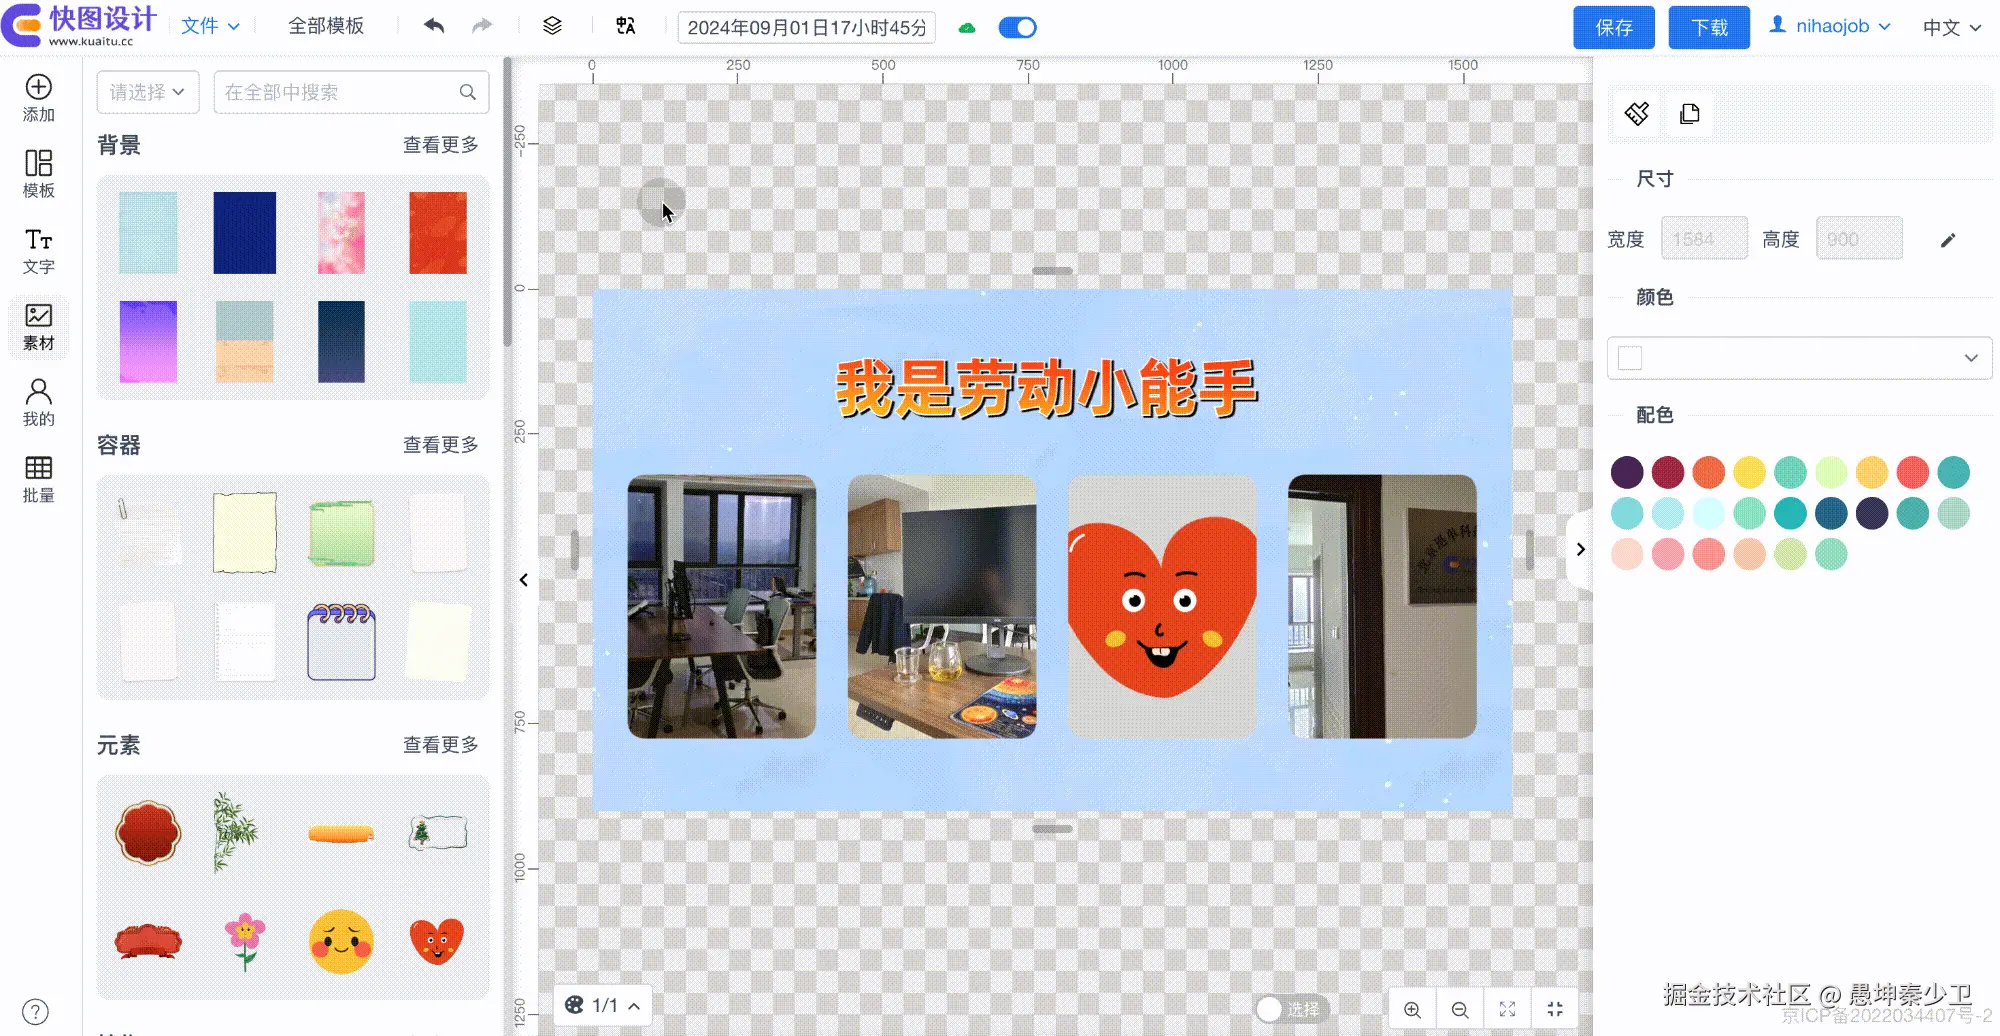Open the 中文 language menu
Screen dimensions: 2000x1036
pyautogui.click(x=1948, y=27)
